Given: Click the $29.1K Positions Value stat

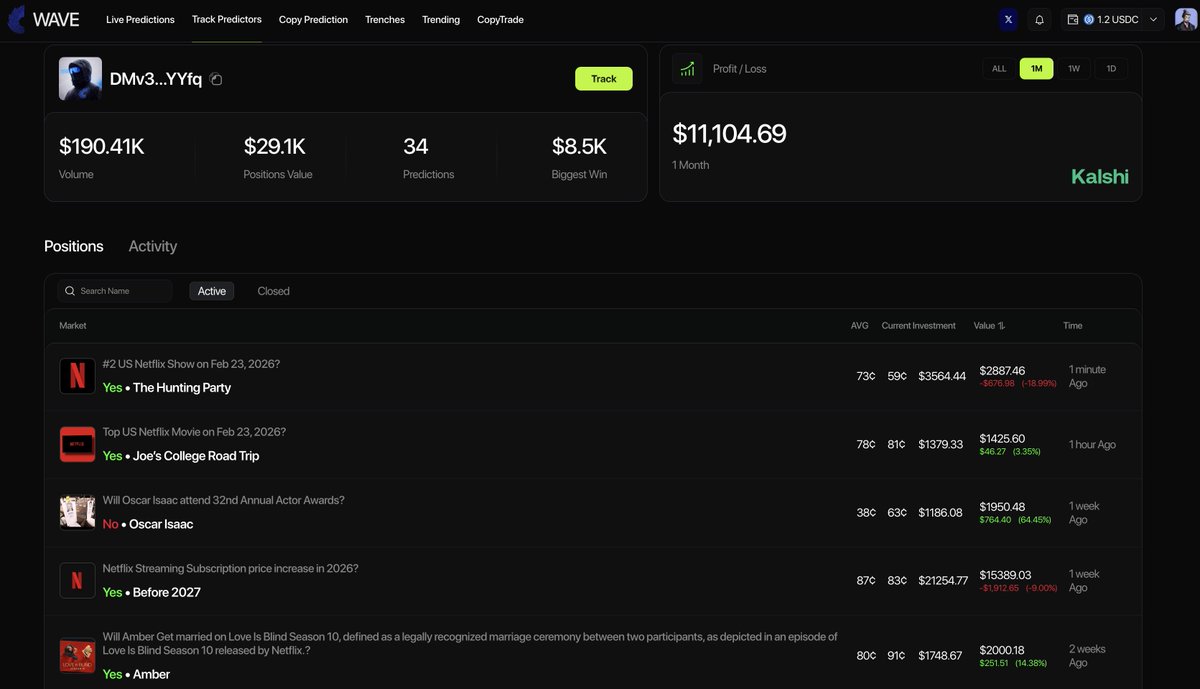Looking at the screenshot, I should [x=275, y=147].
